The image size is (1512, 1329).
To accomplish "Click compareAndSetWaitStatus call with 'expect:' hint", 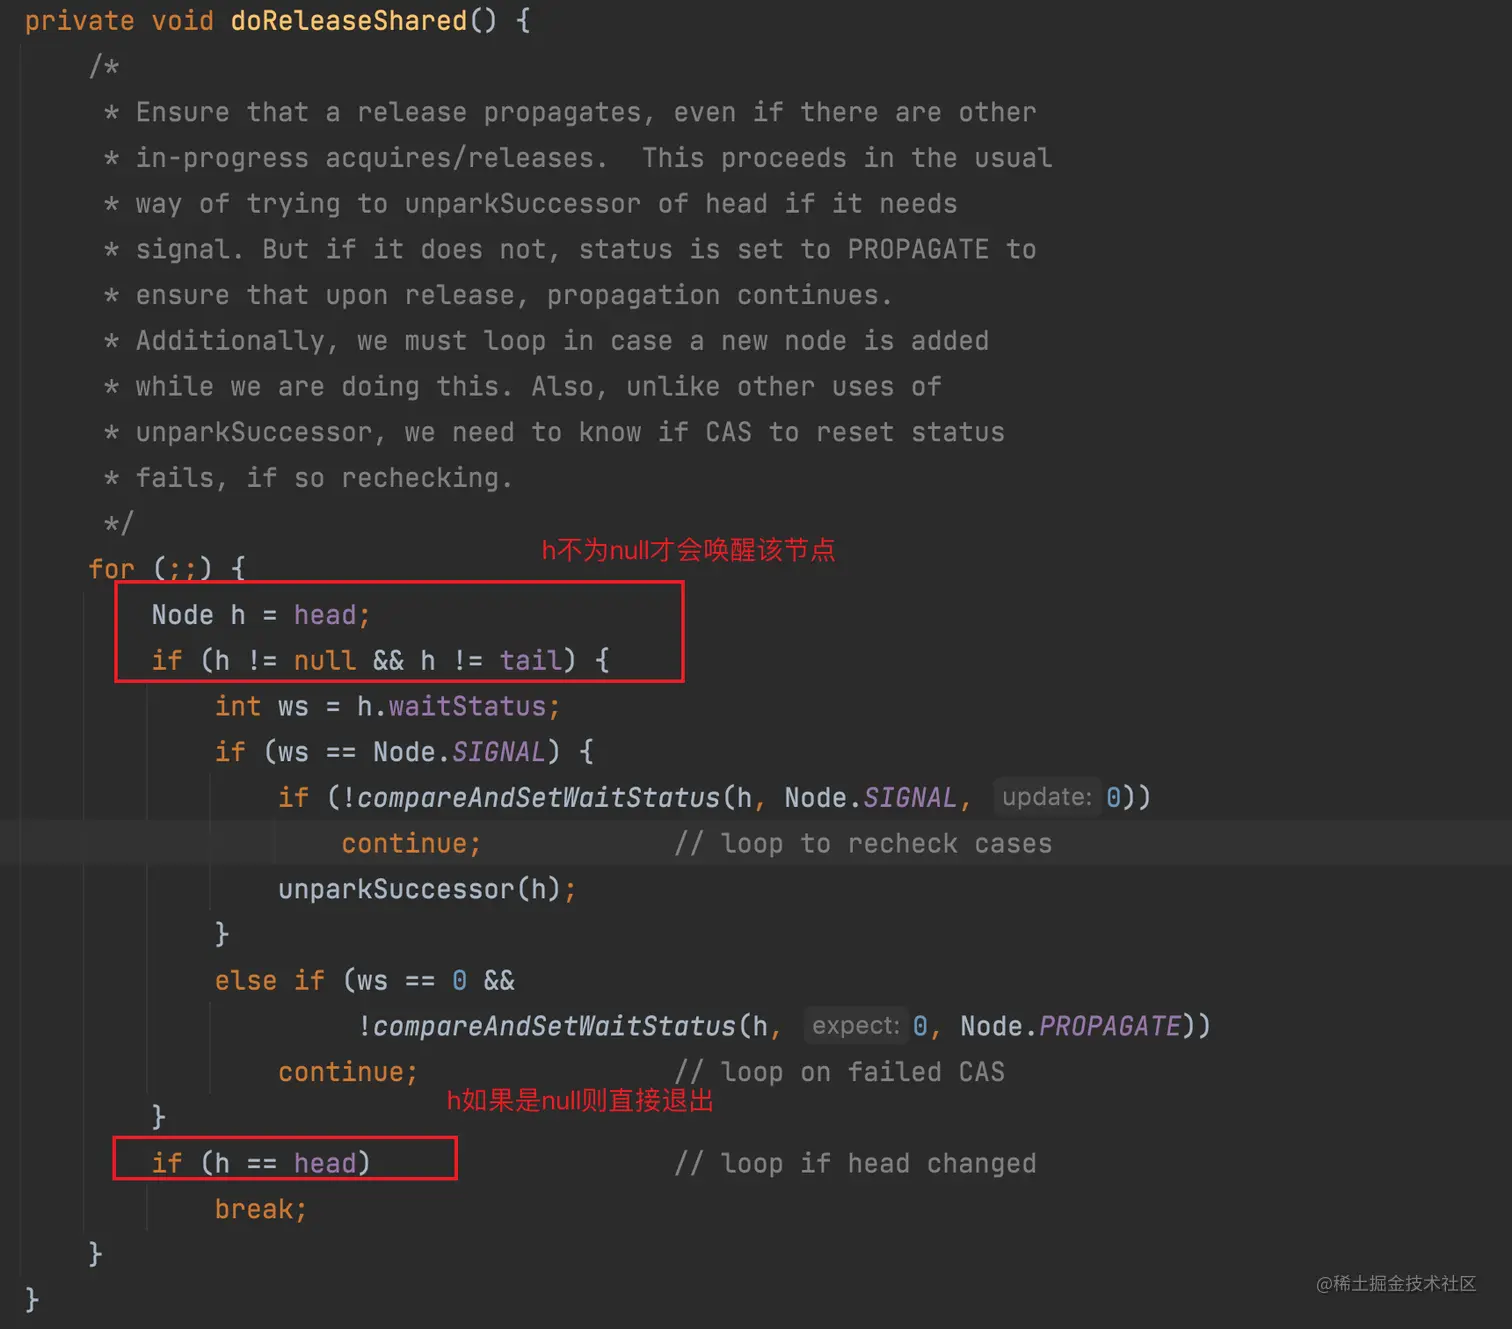I will [x=554, y=1026].
